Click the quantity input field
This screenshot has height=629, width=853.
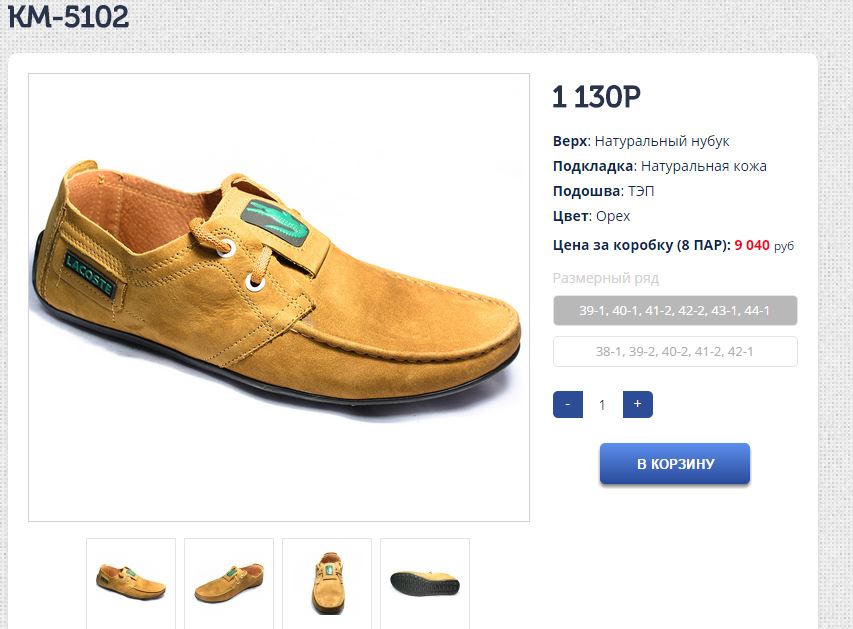point(602,405)
